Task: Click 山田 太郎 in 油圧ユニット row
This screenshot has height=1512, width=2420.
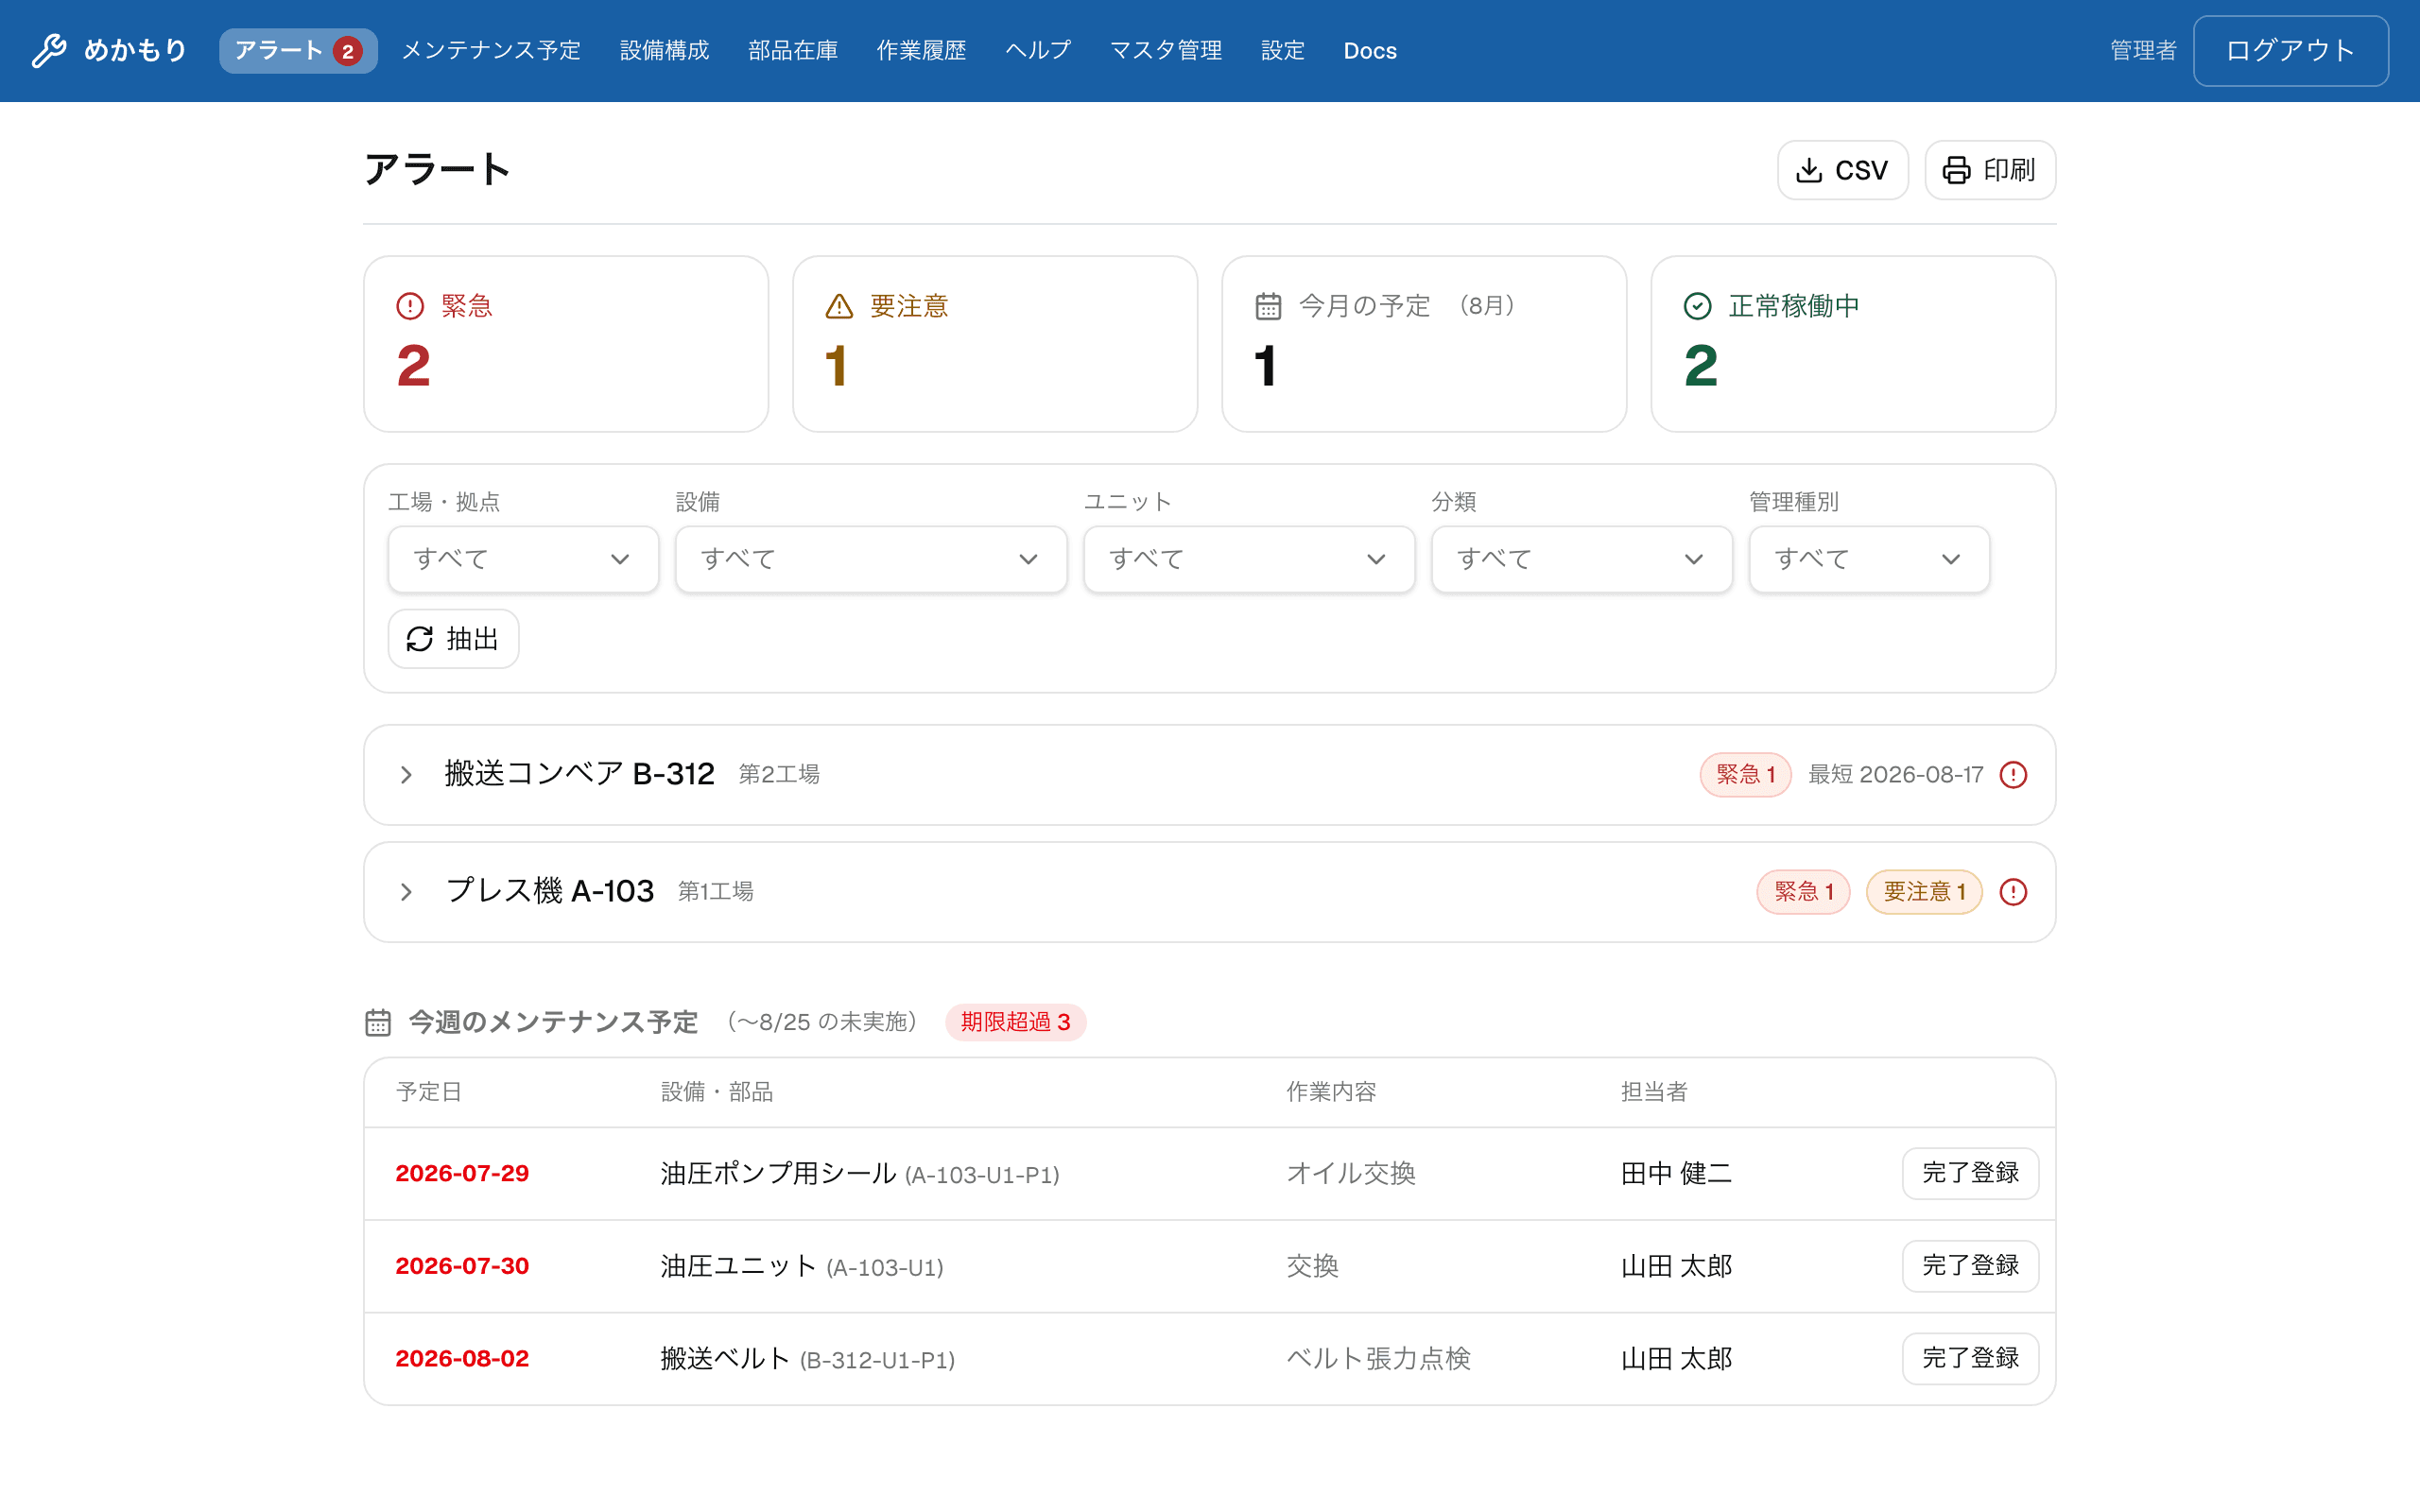Action: (x=1676, y=1267)
